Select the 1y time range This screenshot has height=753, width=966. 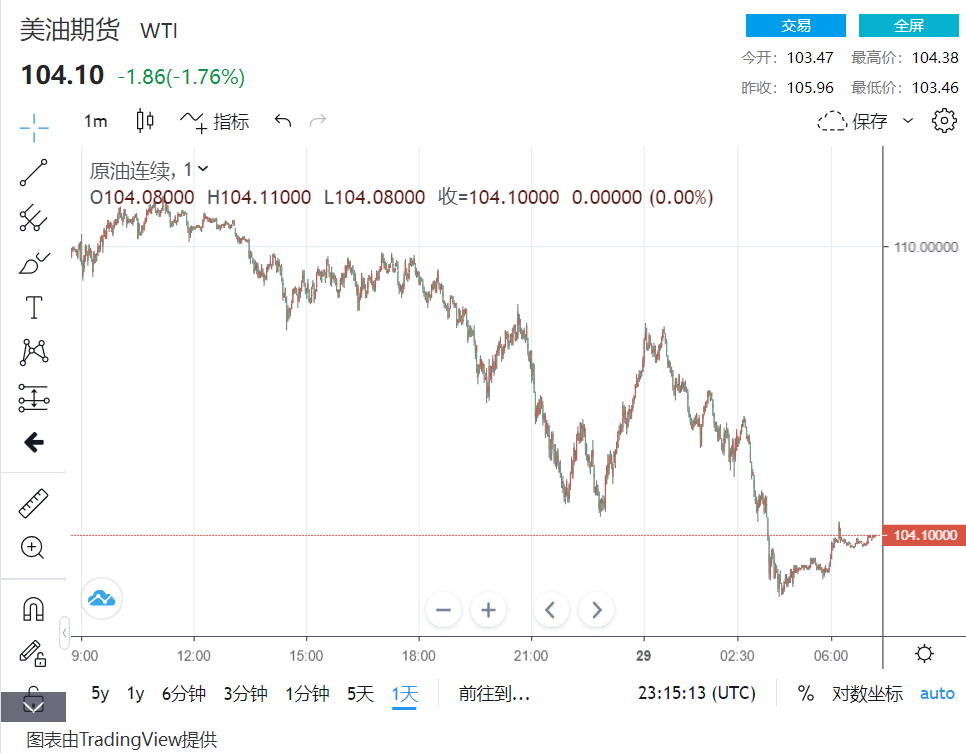click(x=135, y=693)
